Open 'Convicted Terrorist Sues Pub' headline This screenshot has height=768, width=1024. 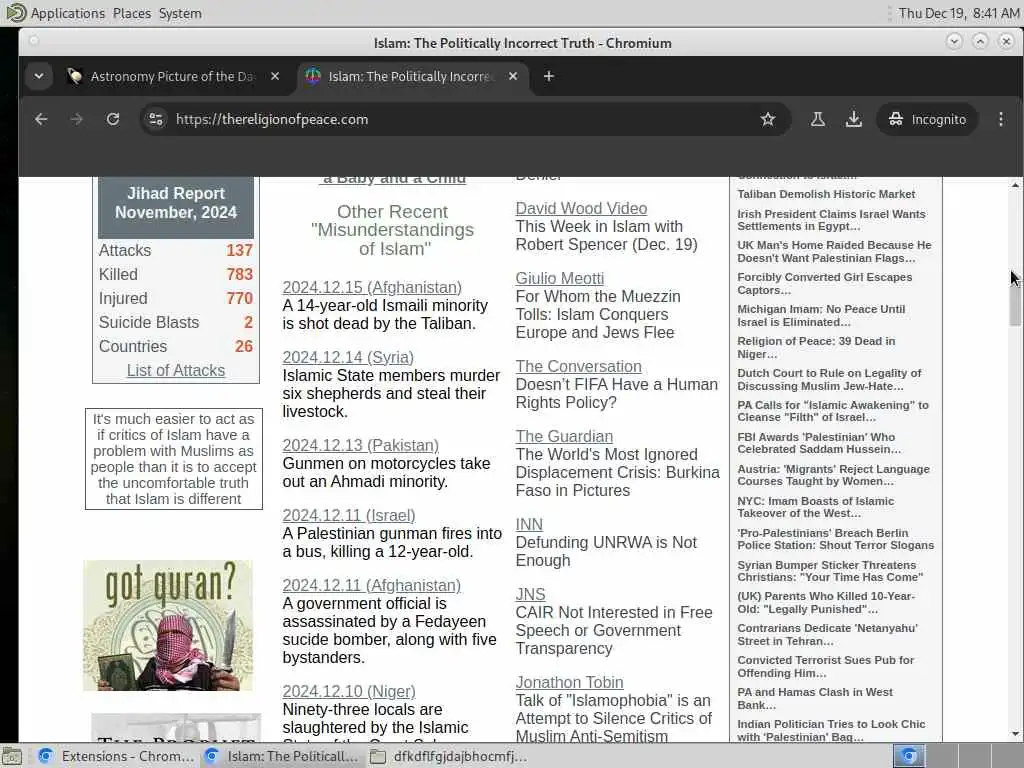[x=825, y=667]
